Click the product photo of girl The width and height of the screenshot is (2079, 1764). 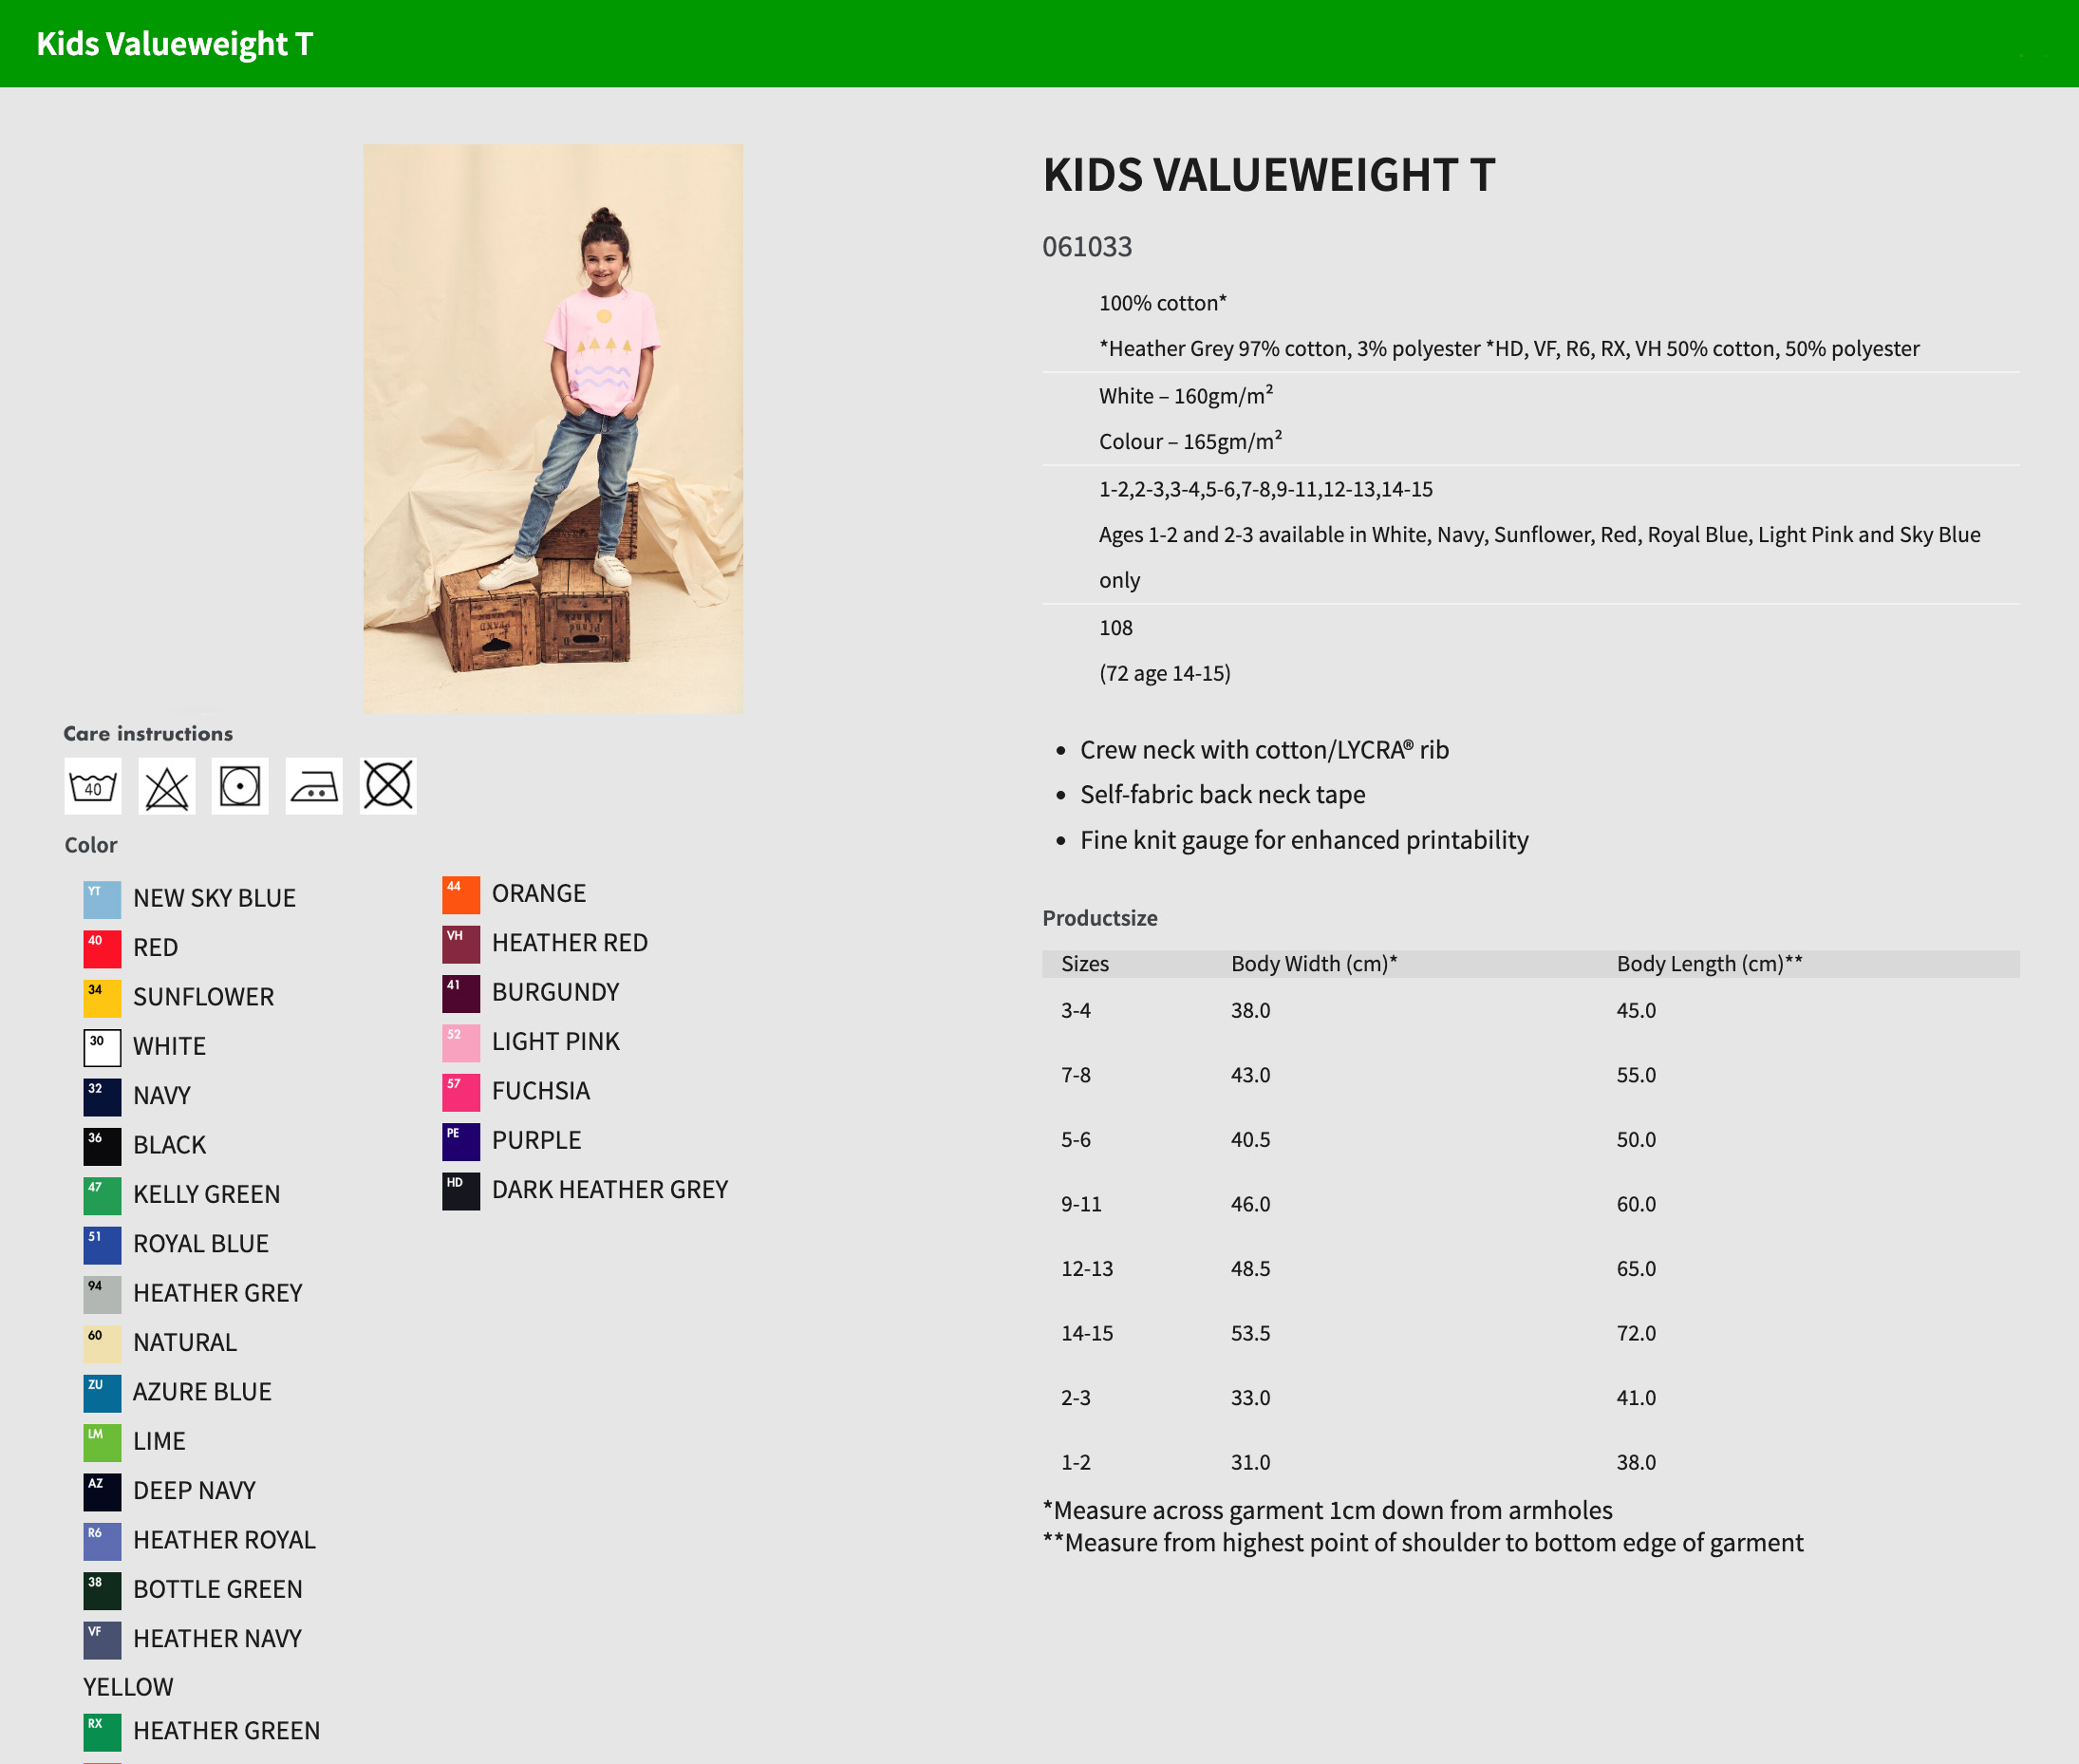tap(553, 428)
